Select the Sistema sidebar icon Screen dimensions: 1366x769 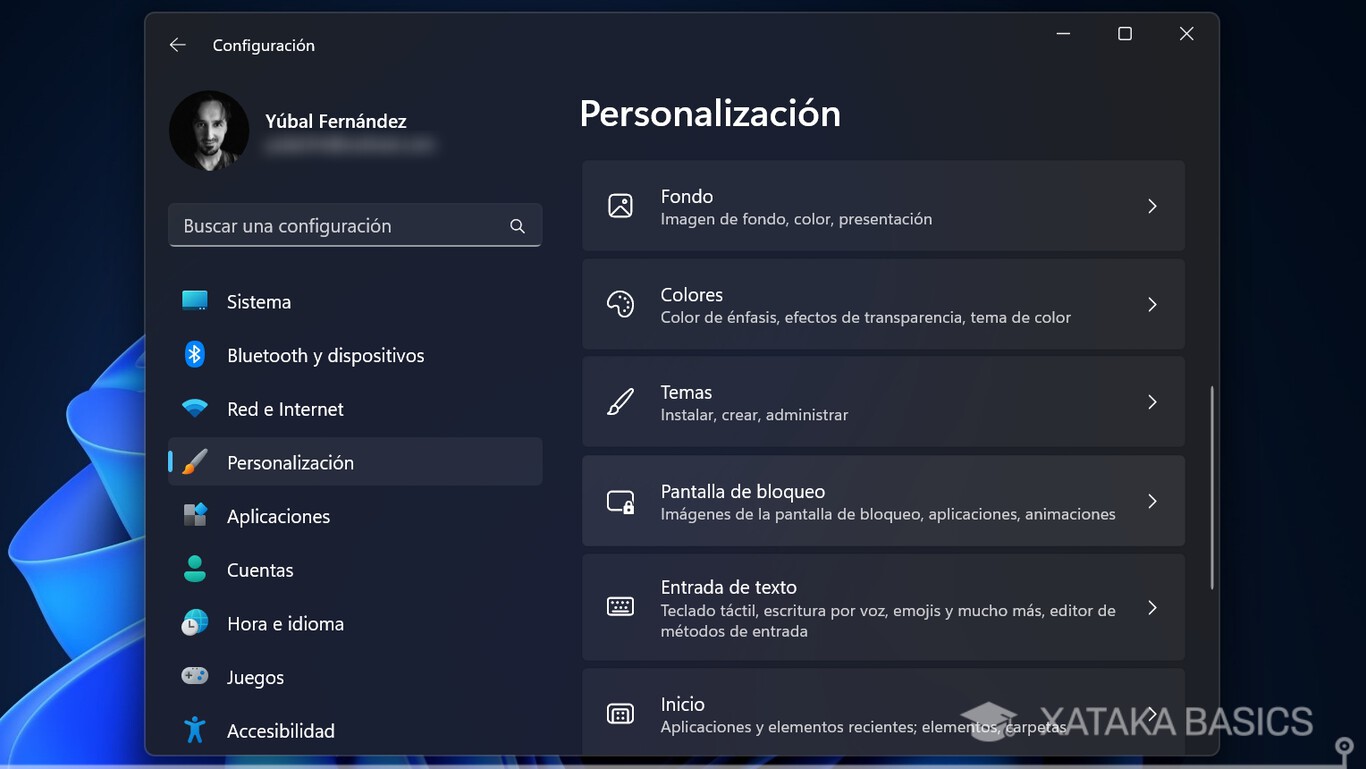click(194, 301)
